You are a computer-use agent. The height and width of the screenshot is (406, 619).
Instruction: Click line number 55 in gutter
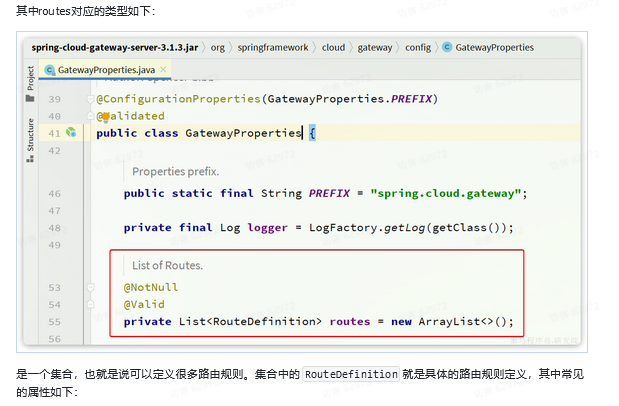pyautogui.click(x=54, y=322)
